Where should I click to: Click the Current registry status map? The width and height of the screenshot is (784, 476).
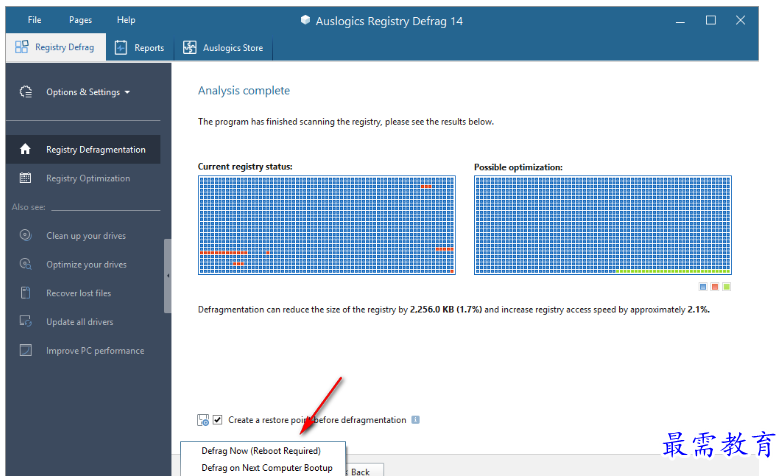click(x=327, y=225)
